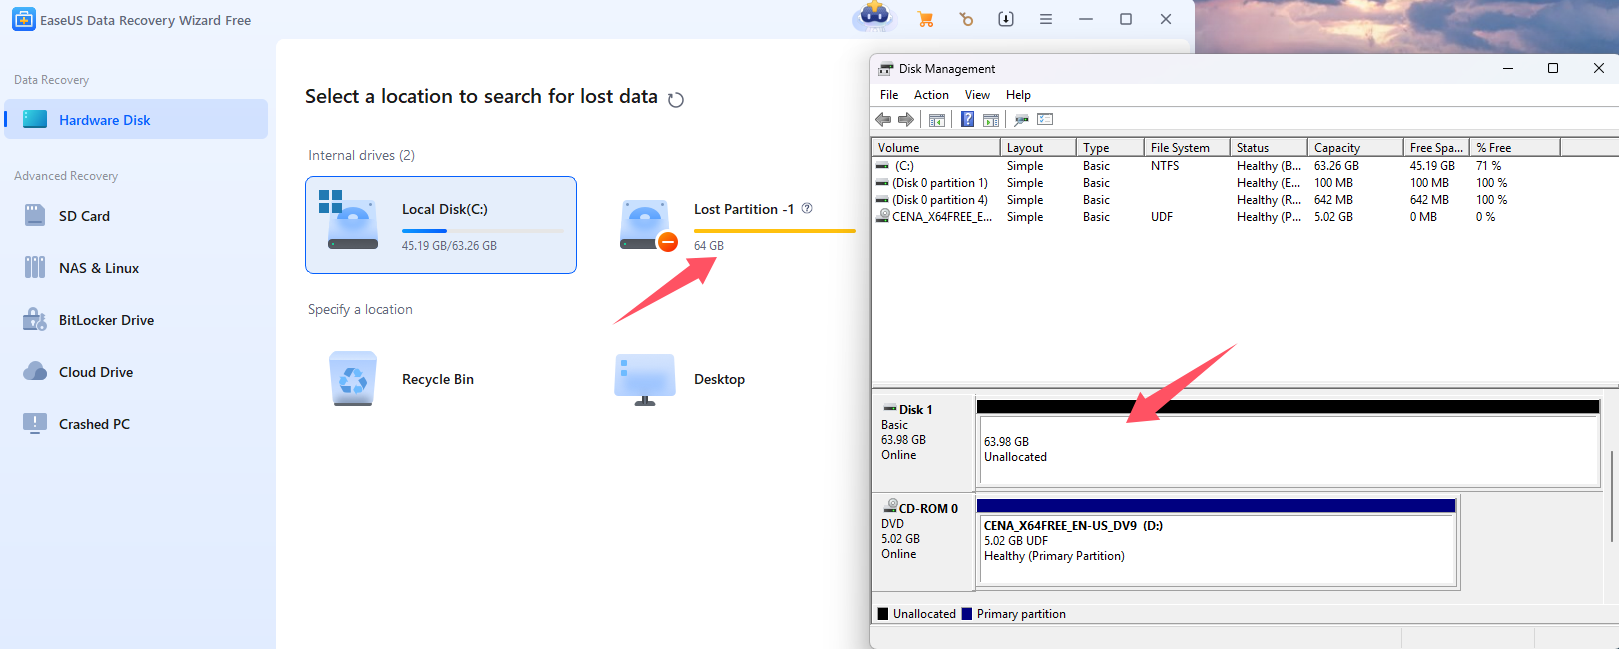Maximize the Disk Management window
Viewport: 1619px width, 649px height.
point(1553,68)
